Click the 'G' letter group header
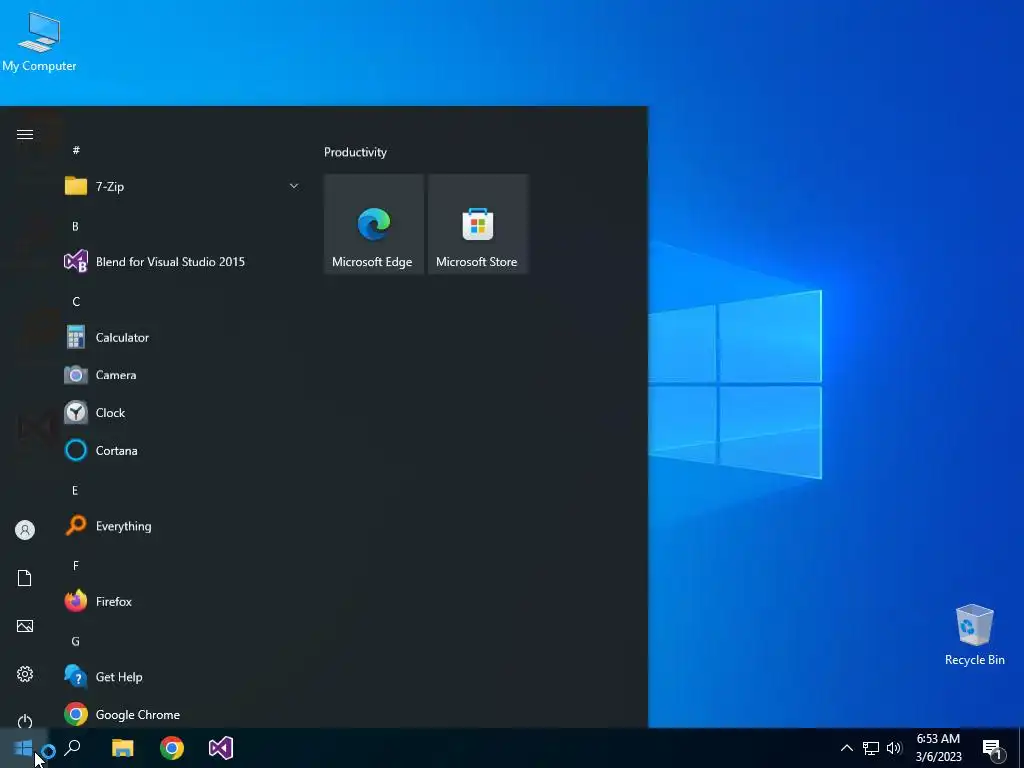 pyautogui.click(x=76, y=641)
